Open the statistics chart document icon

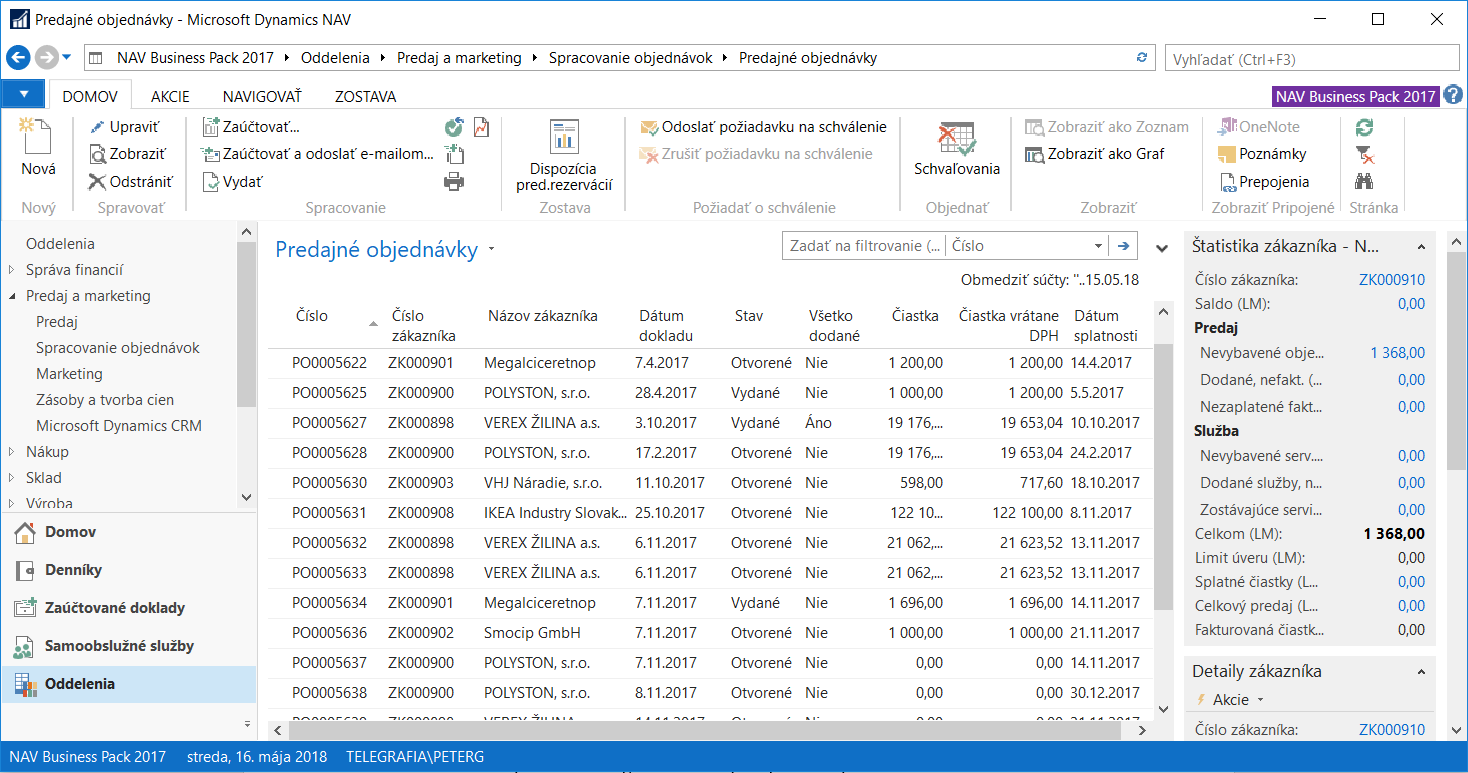pos(481,127)
